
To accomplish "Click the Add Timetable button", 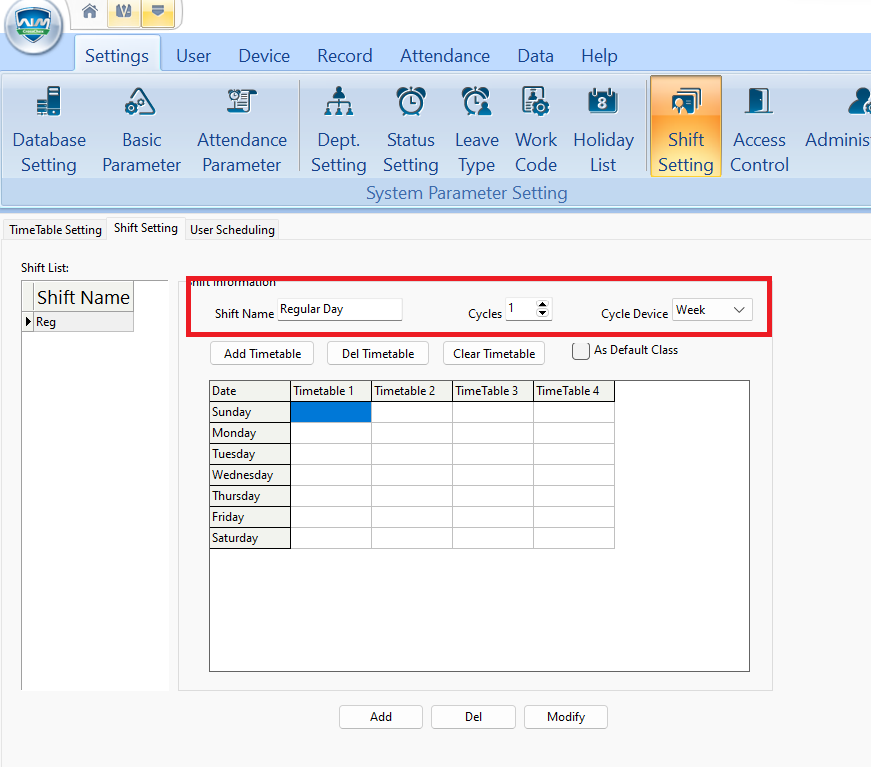I will [x=262, y=354].
